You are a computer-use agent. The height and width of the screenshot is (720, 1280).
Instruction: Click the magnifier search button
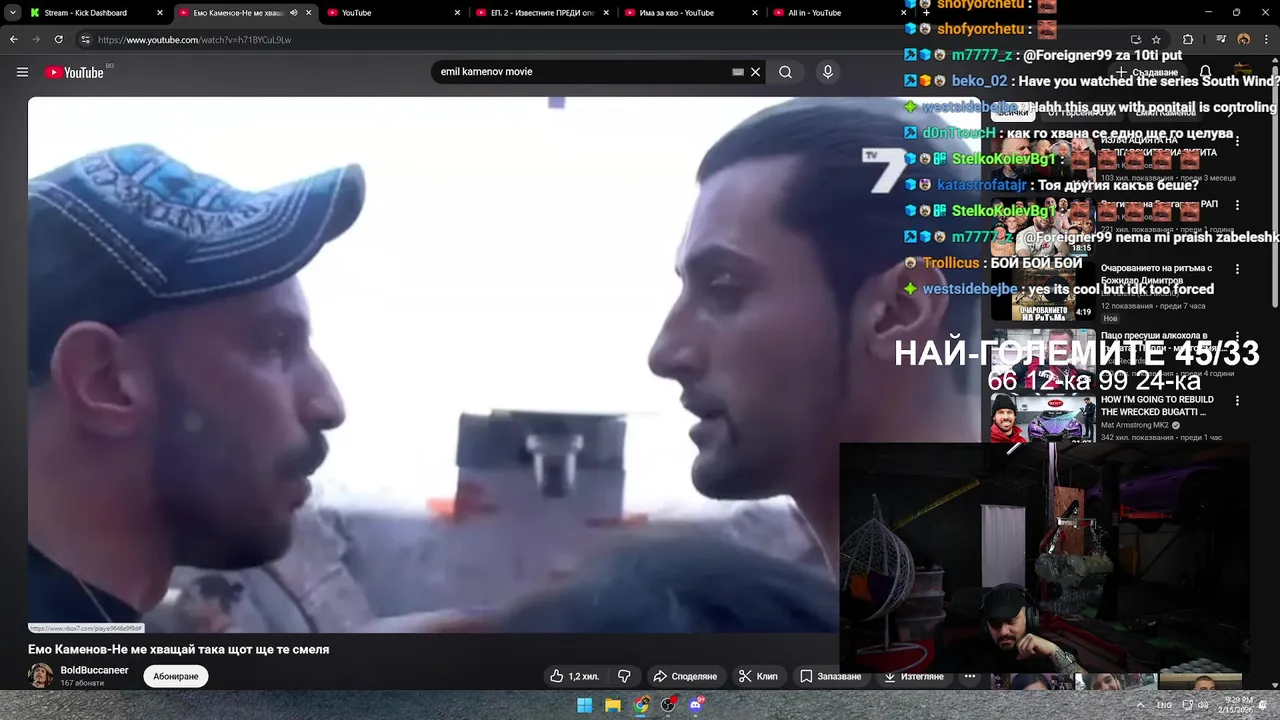point(786,72)
